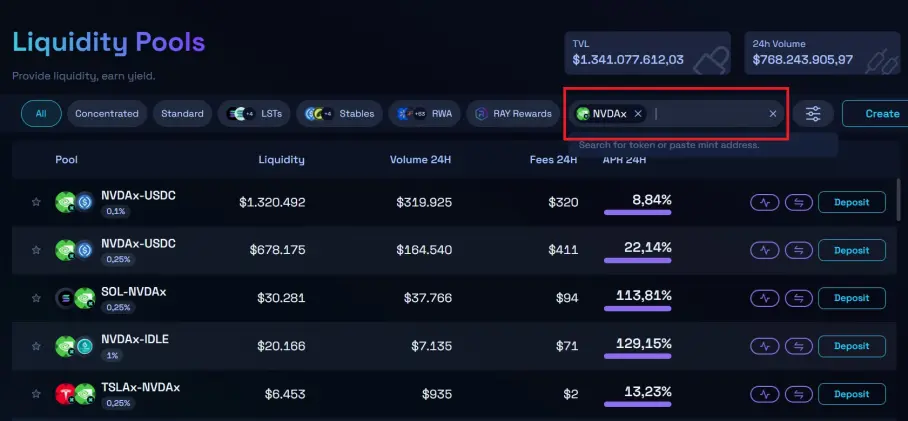Click swap icon for NVDAx-USDC 0,25% pool
The height and width of the screenshot is (421, 908).
799,250
